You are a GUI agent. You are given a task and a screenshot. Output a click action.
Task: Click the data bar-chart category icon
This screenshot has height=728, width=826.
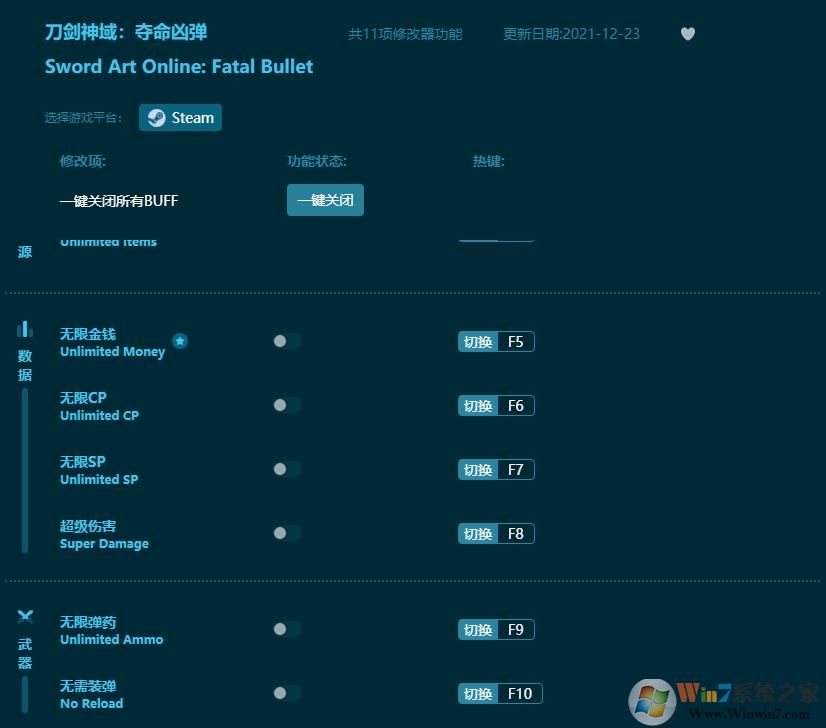pyautogui.click(x=25, y=329)
